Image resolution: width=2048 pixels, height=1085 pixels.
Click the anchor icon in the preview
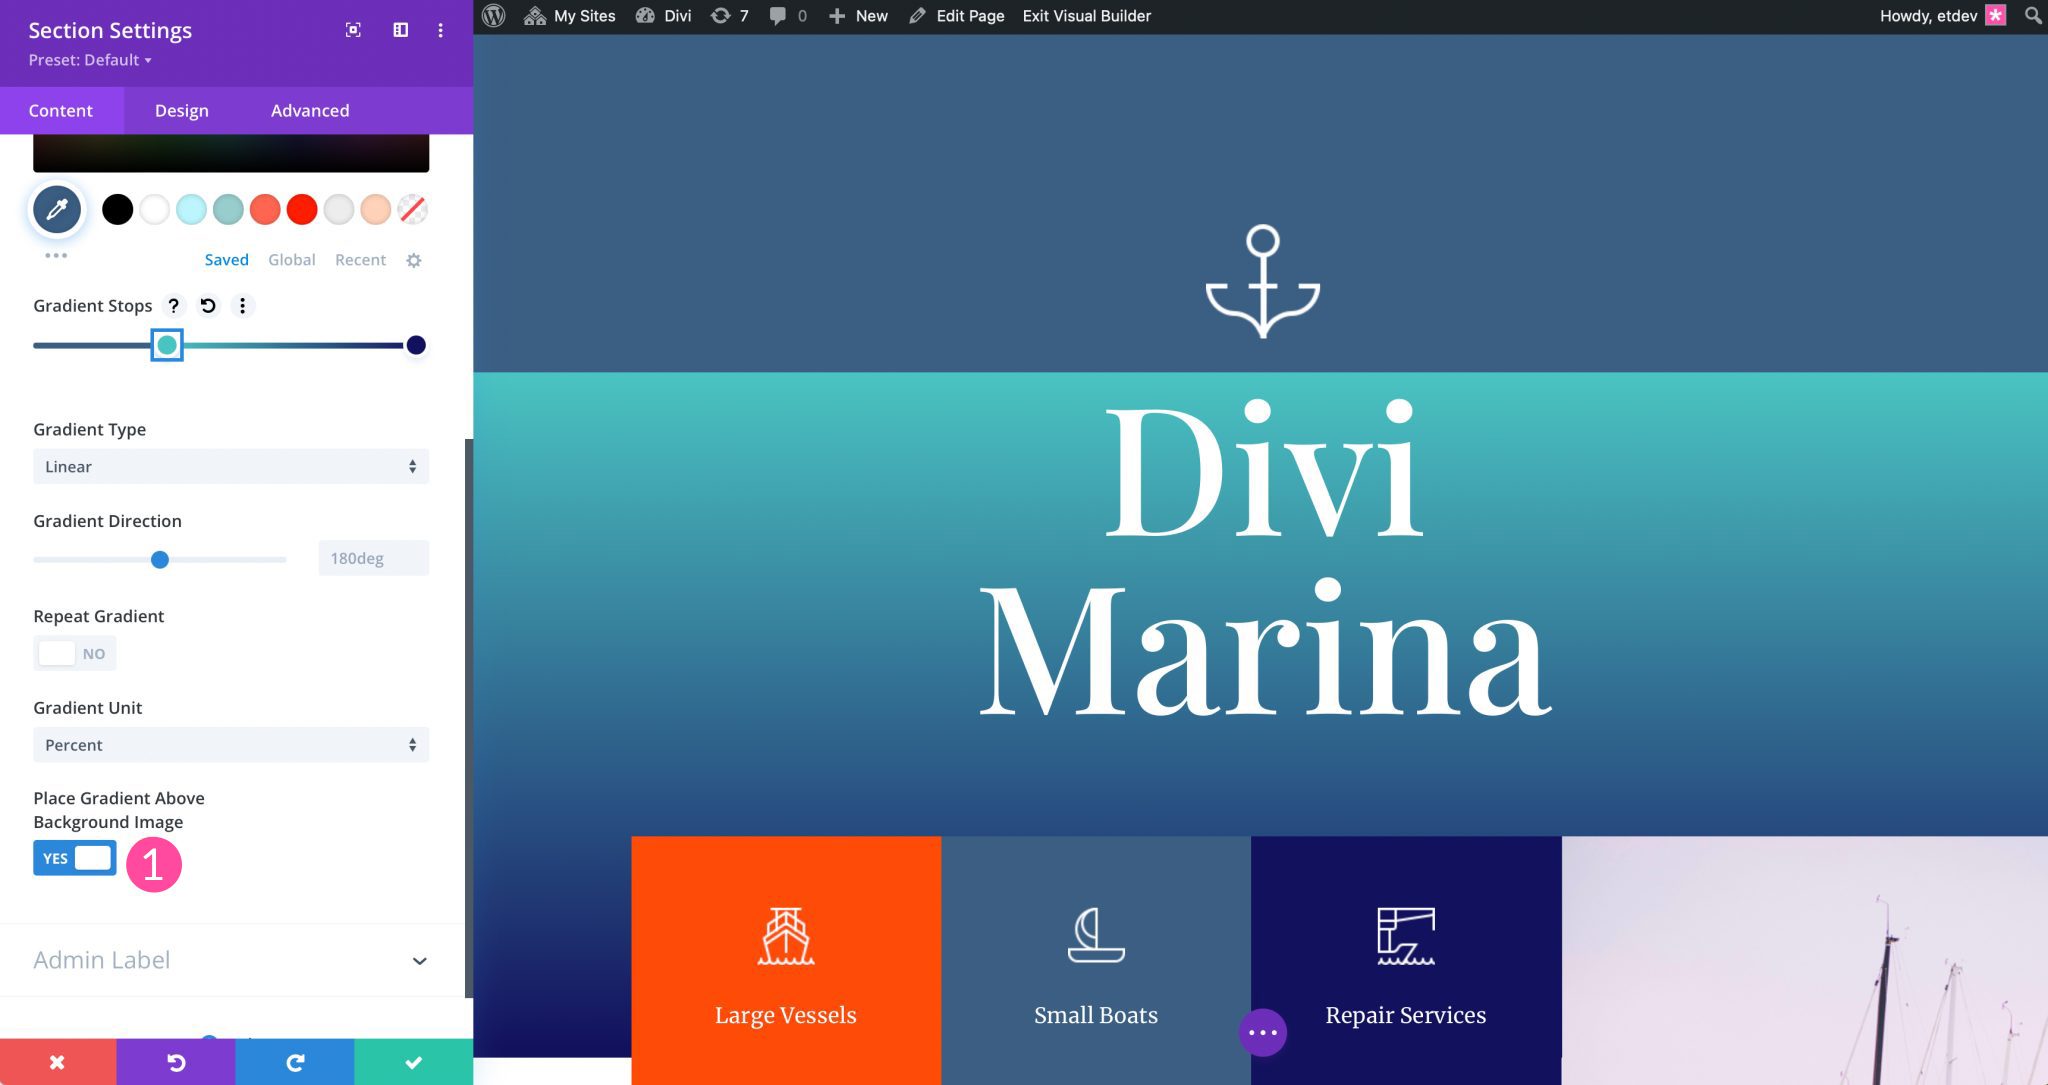(1261, 283)
